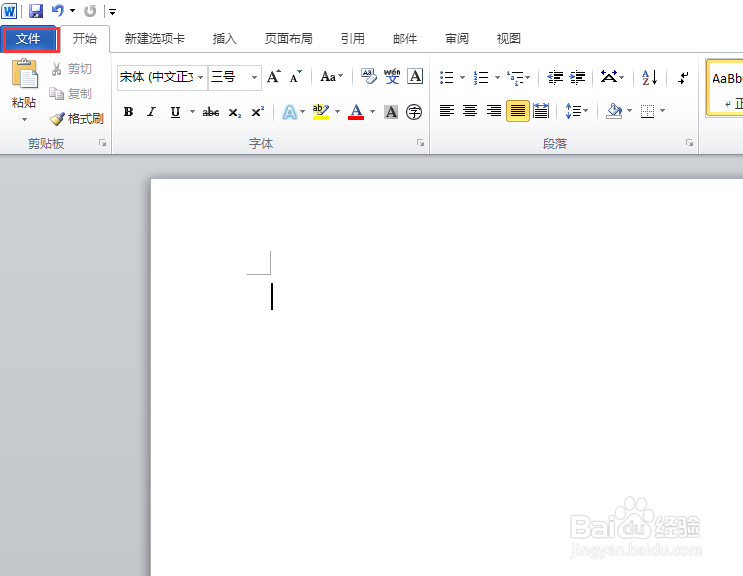
Task: Open the font color dropdown arrow
Action: coord(372,112)
